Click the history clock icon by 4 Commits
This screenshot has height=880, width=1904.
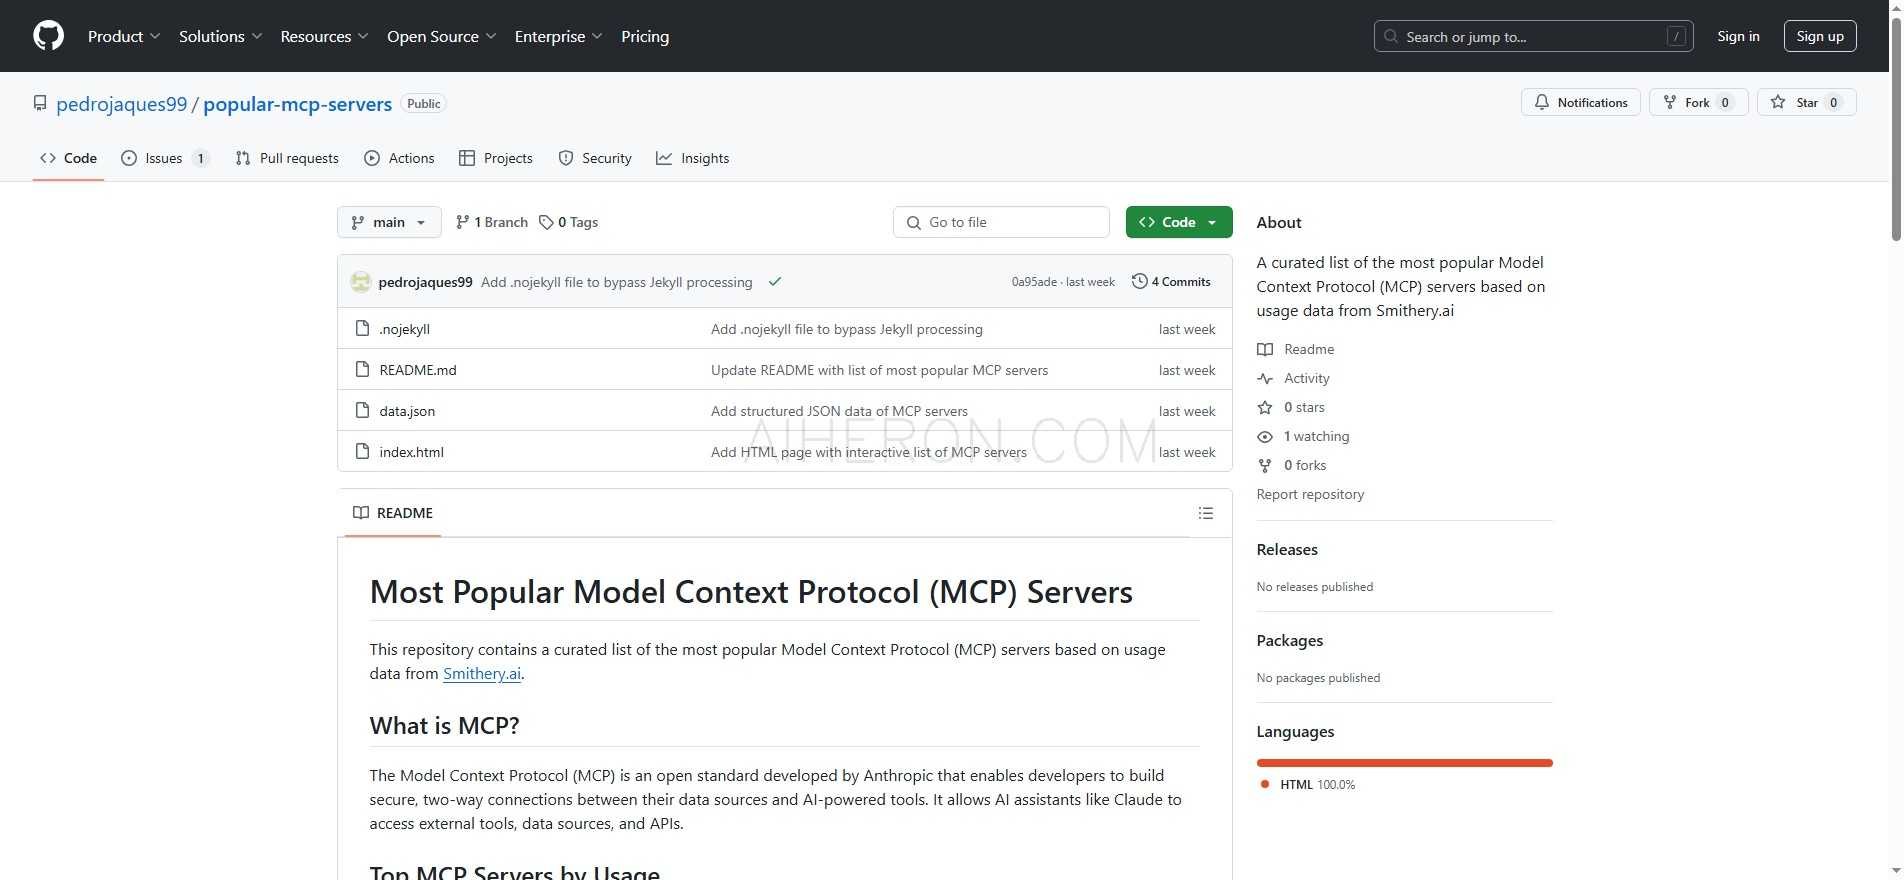pos(1139,281)
